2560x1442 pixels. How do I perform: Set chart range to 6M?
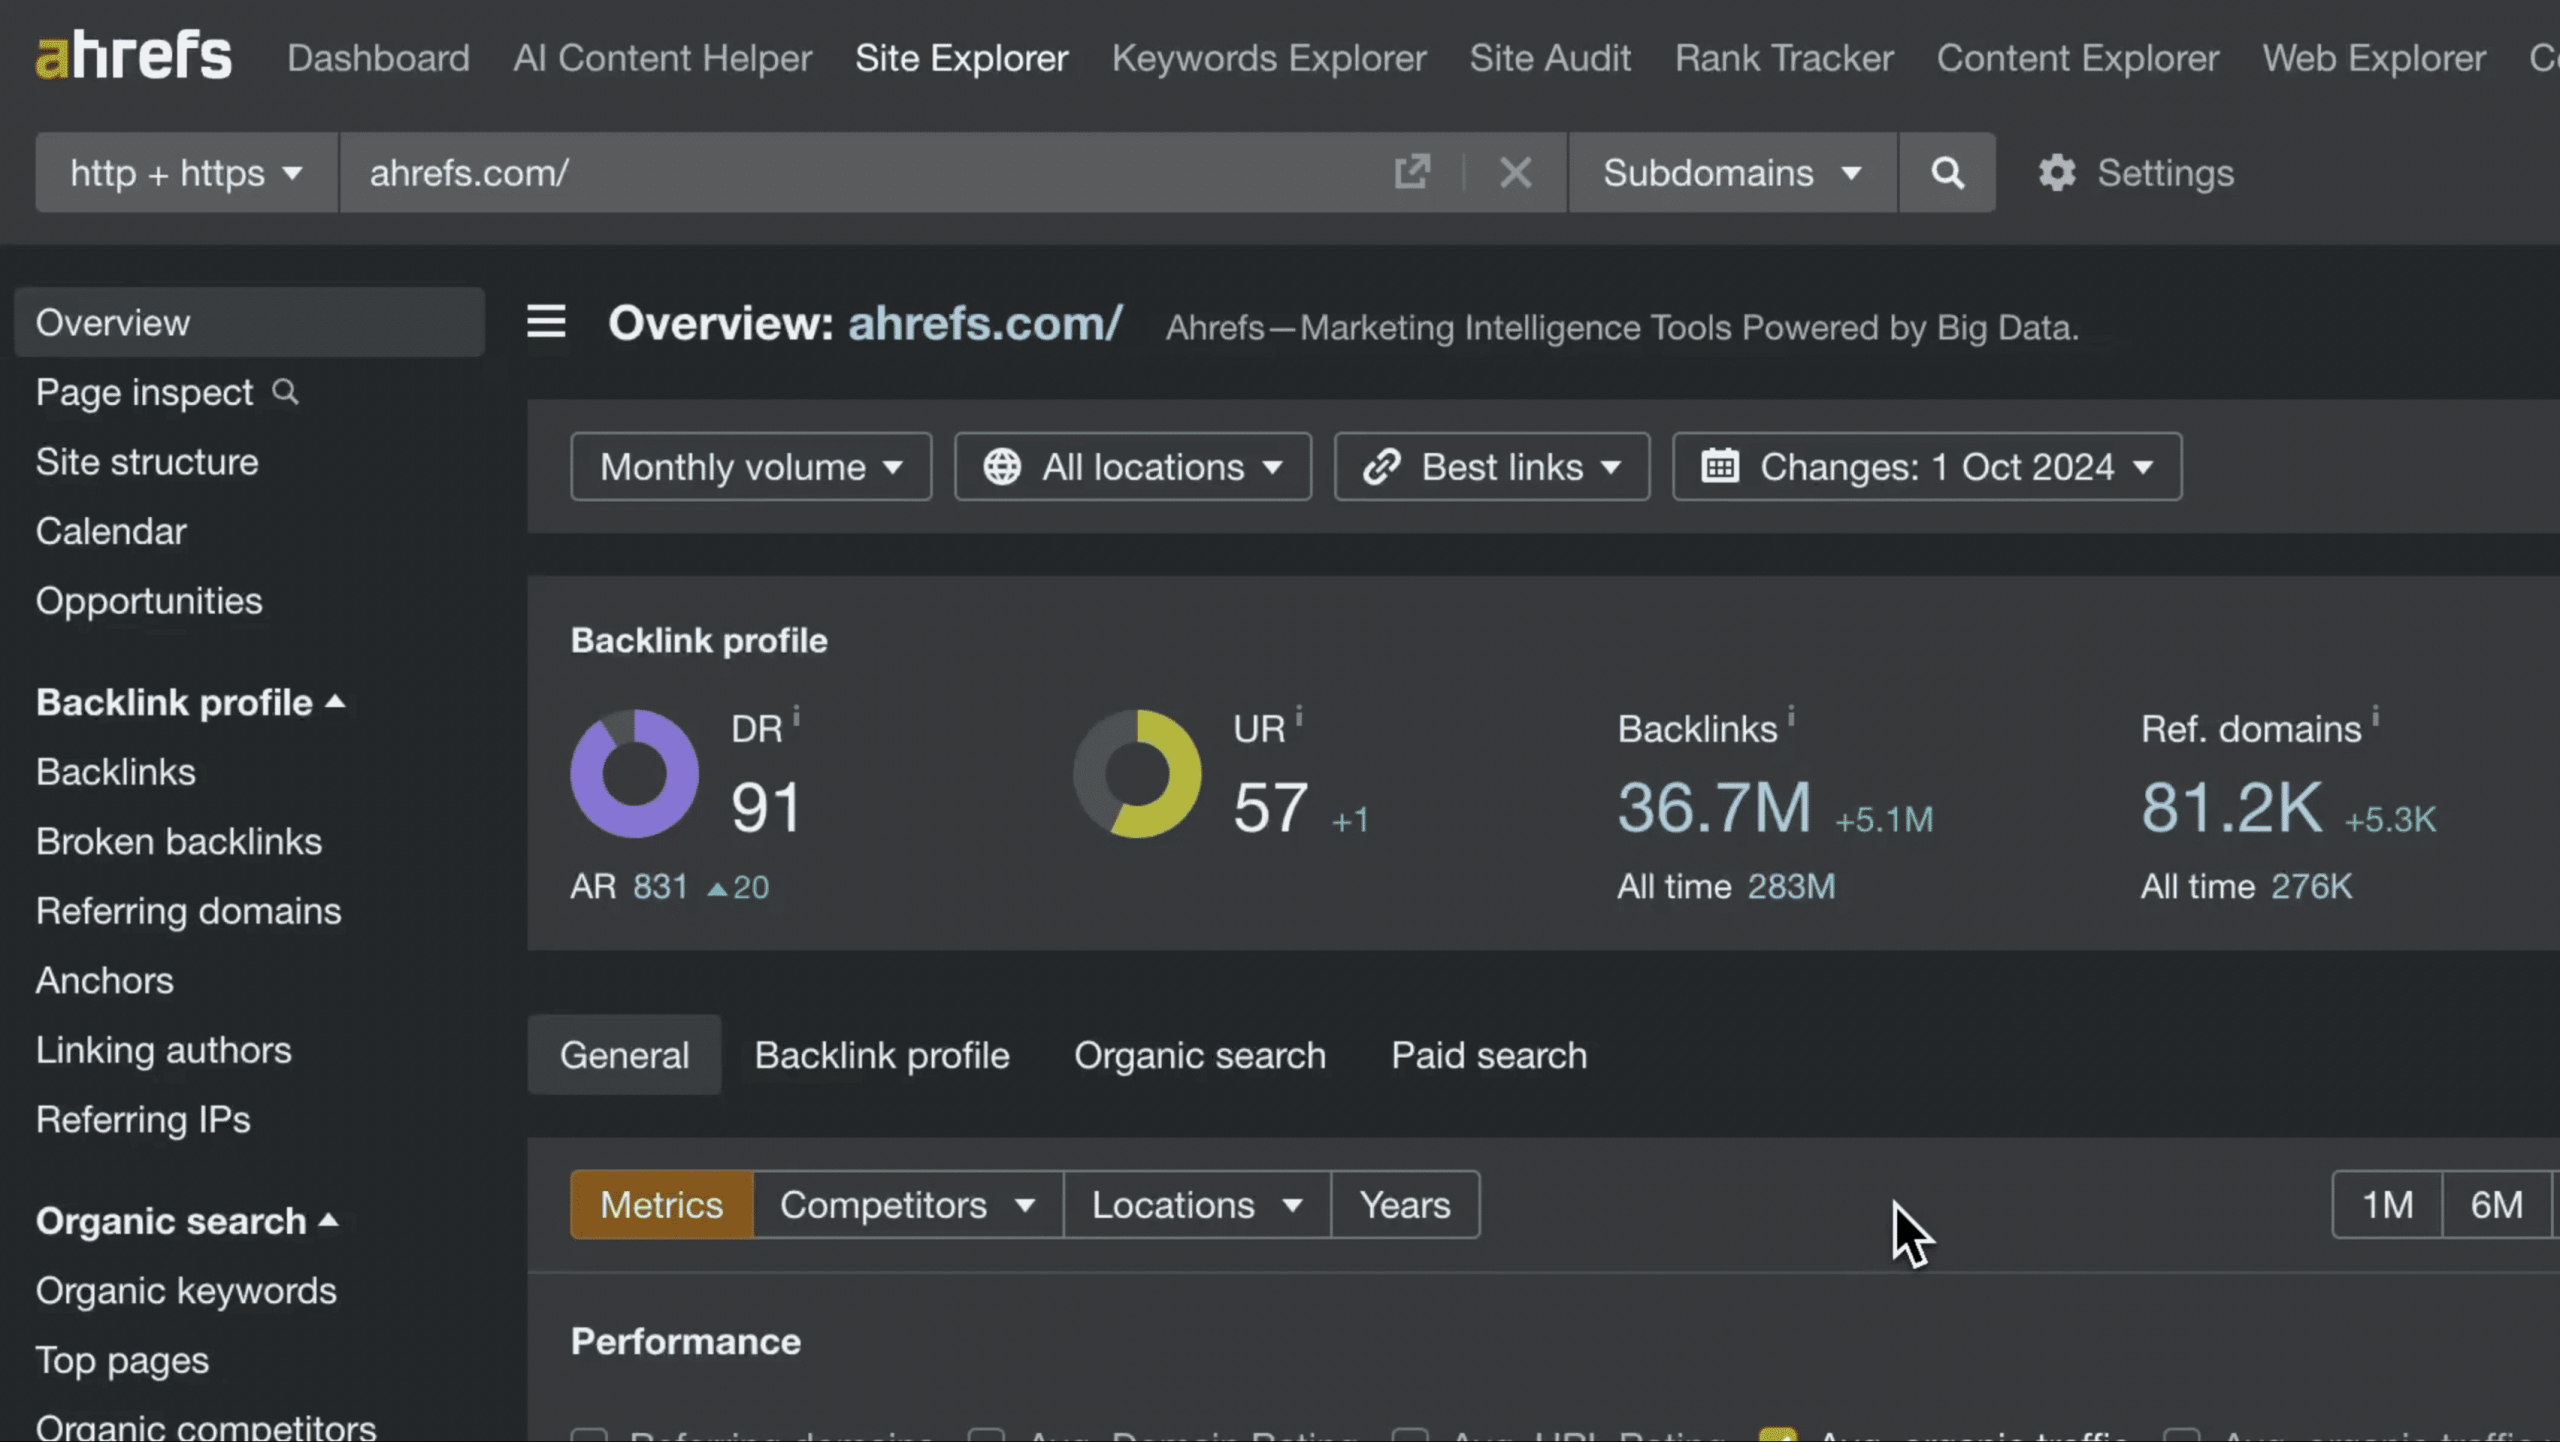pyautogui.click(x=2496, y=1204)
